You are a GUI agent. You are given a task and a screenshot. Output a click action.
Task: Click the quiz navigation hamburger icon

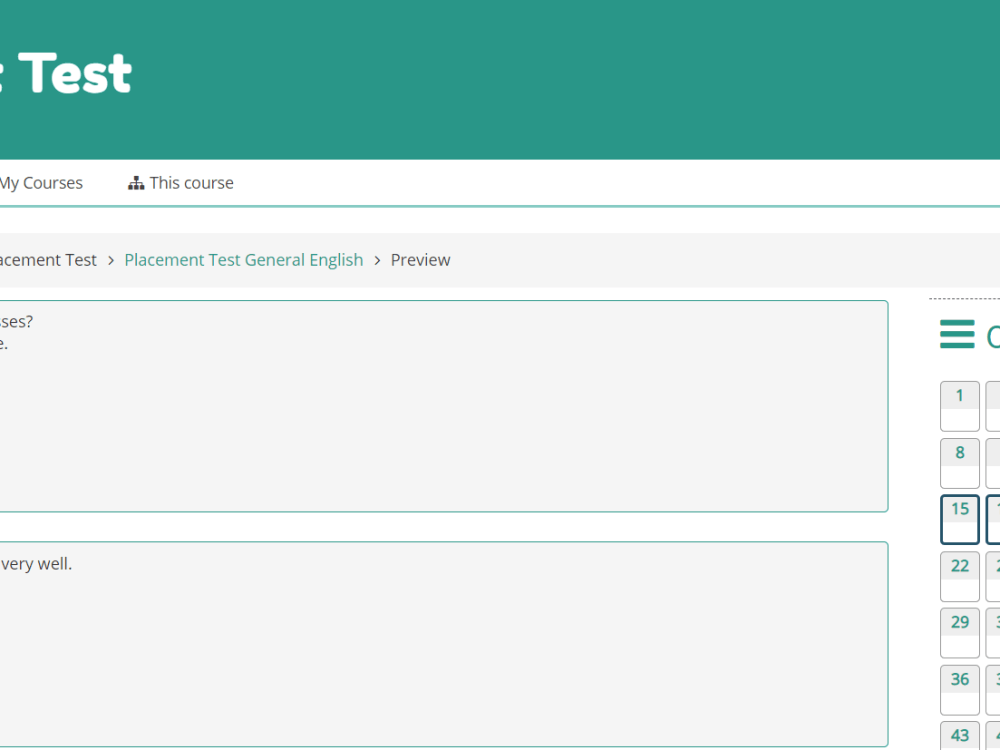tap(957, 334)
